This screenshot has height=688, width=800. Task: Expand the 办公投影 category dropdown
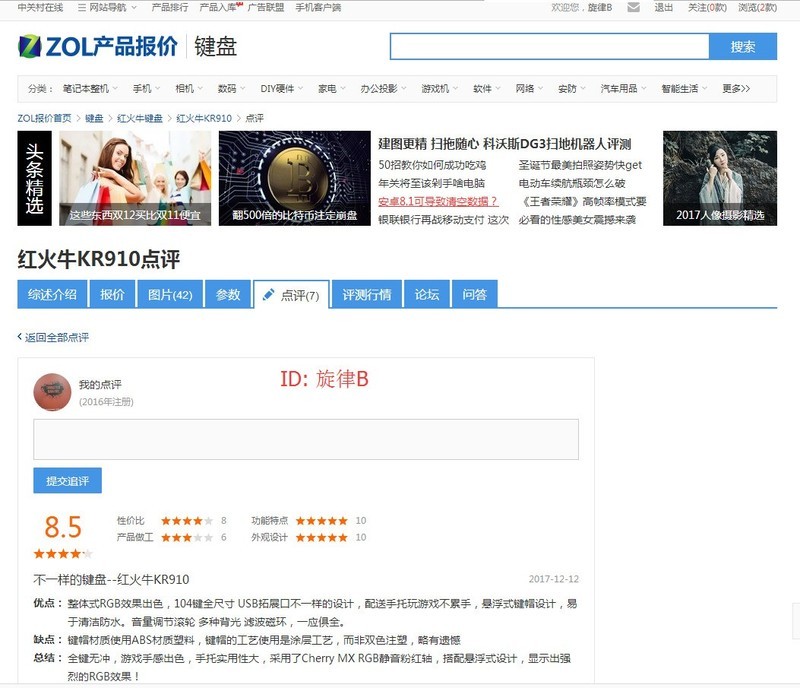(383, 89)
